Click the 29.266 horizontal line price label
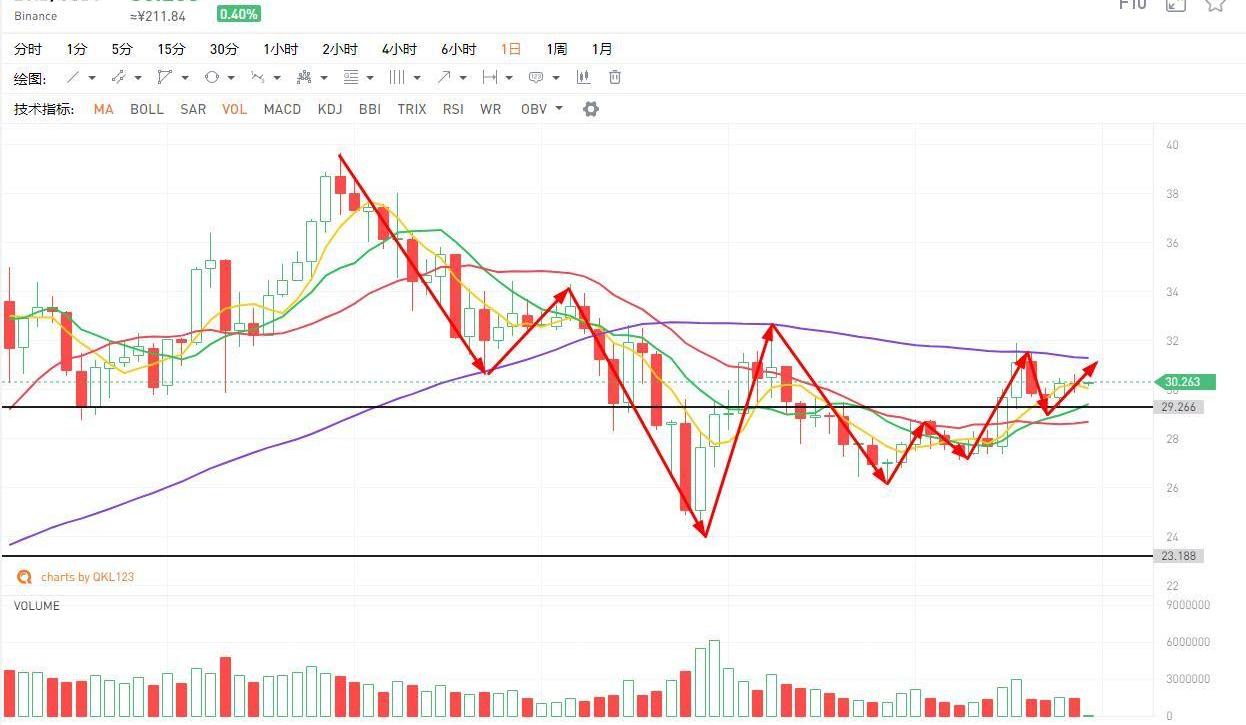This screenshot has width=1246, height=725. click(1178, 408)
